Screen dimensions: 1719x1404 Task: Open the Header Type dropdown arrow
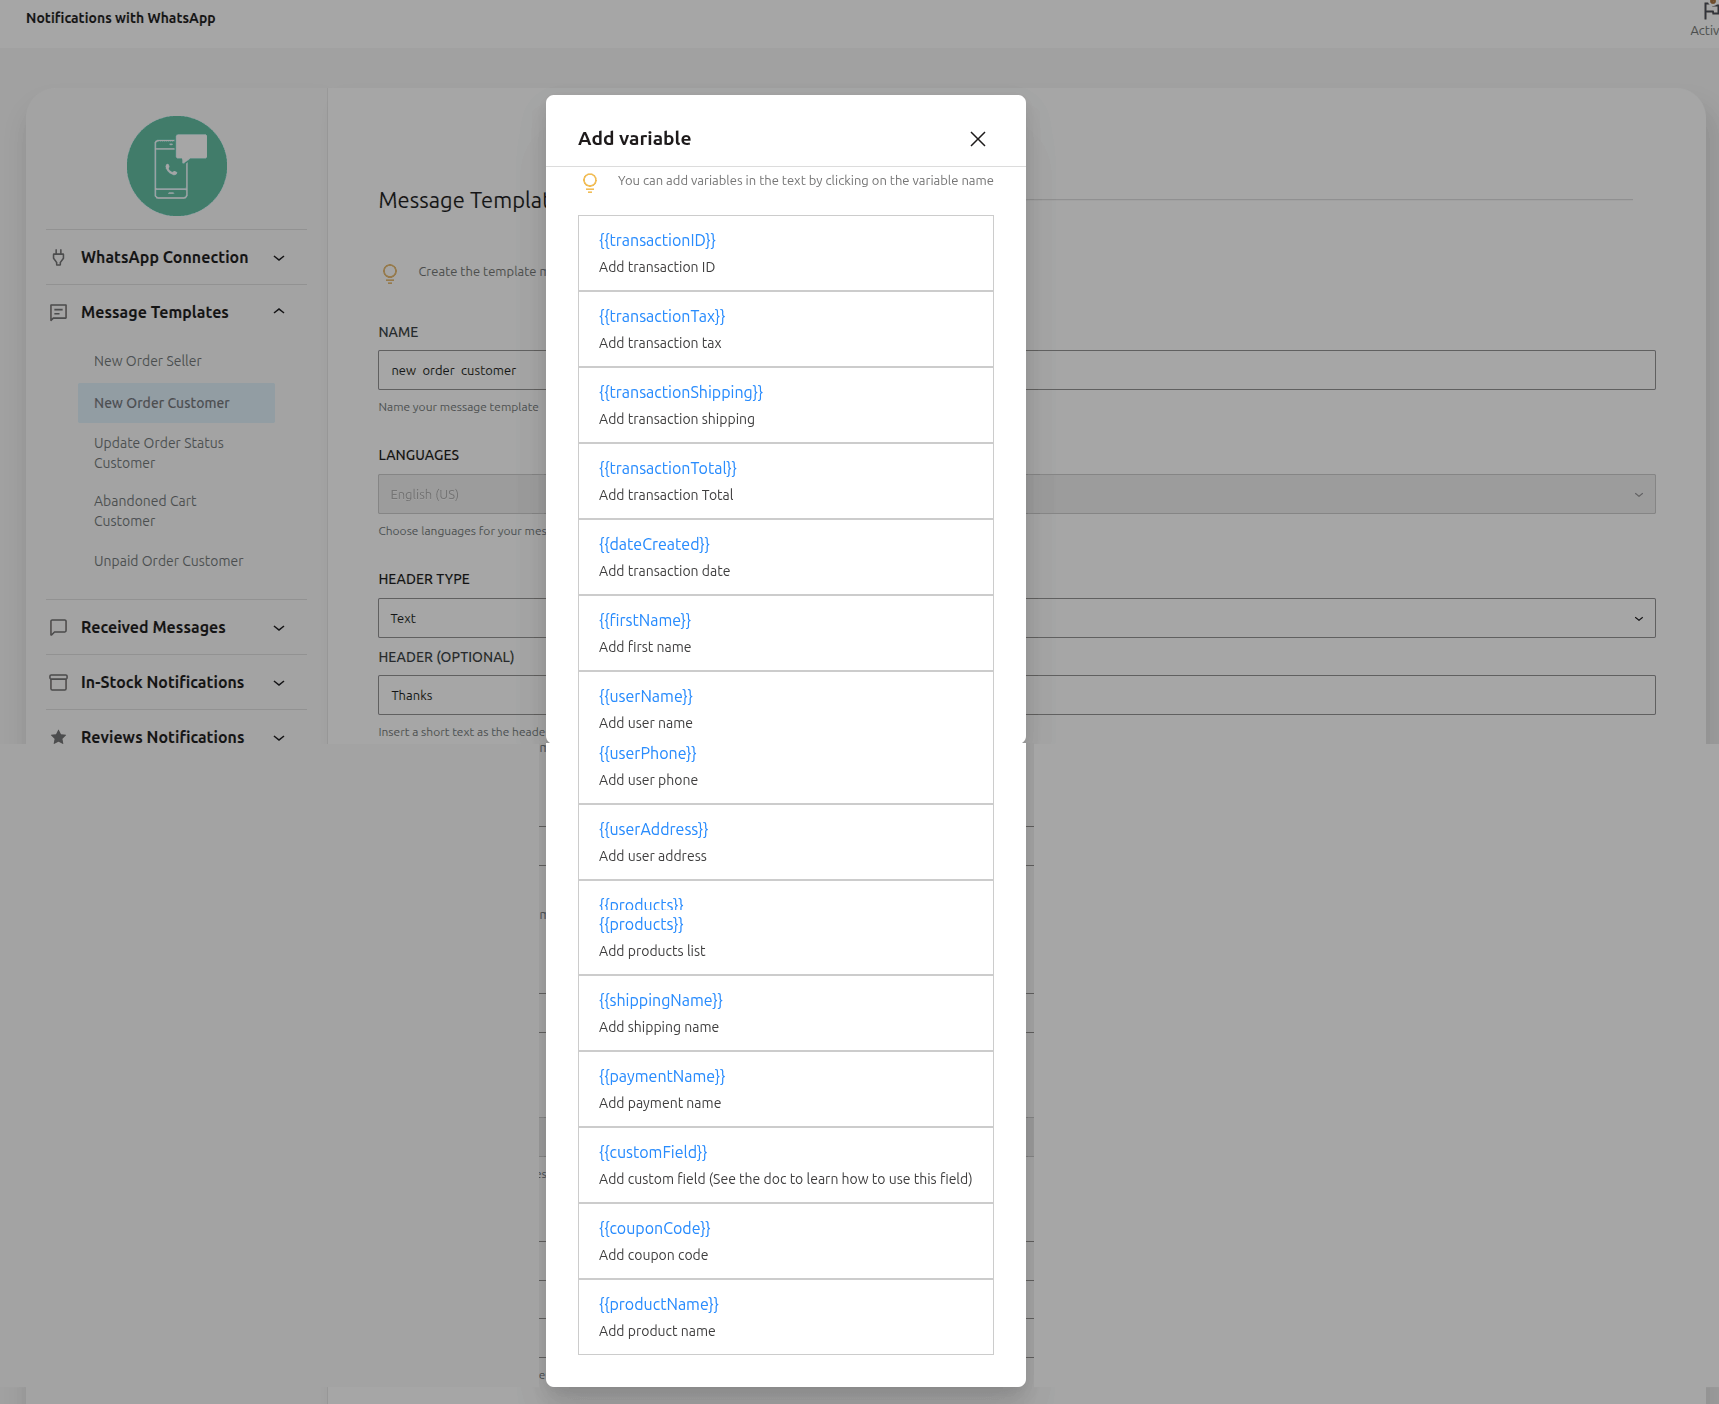coord(1639,618)
